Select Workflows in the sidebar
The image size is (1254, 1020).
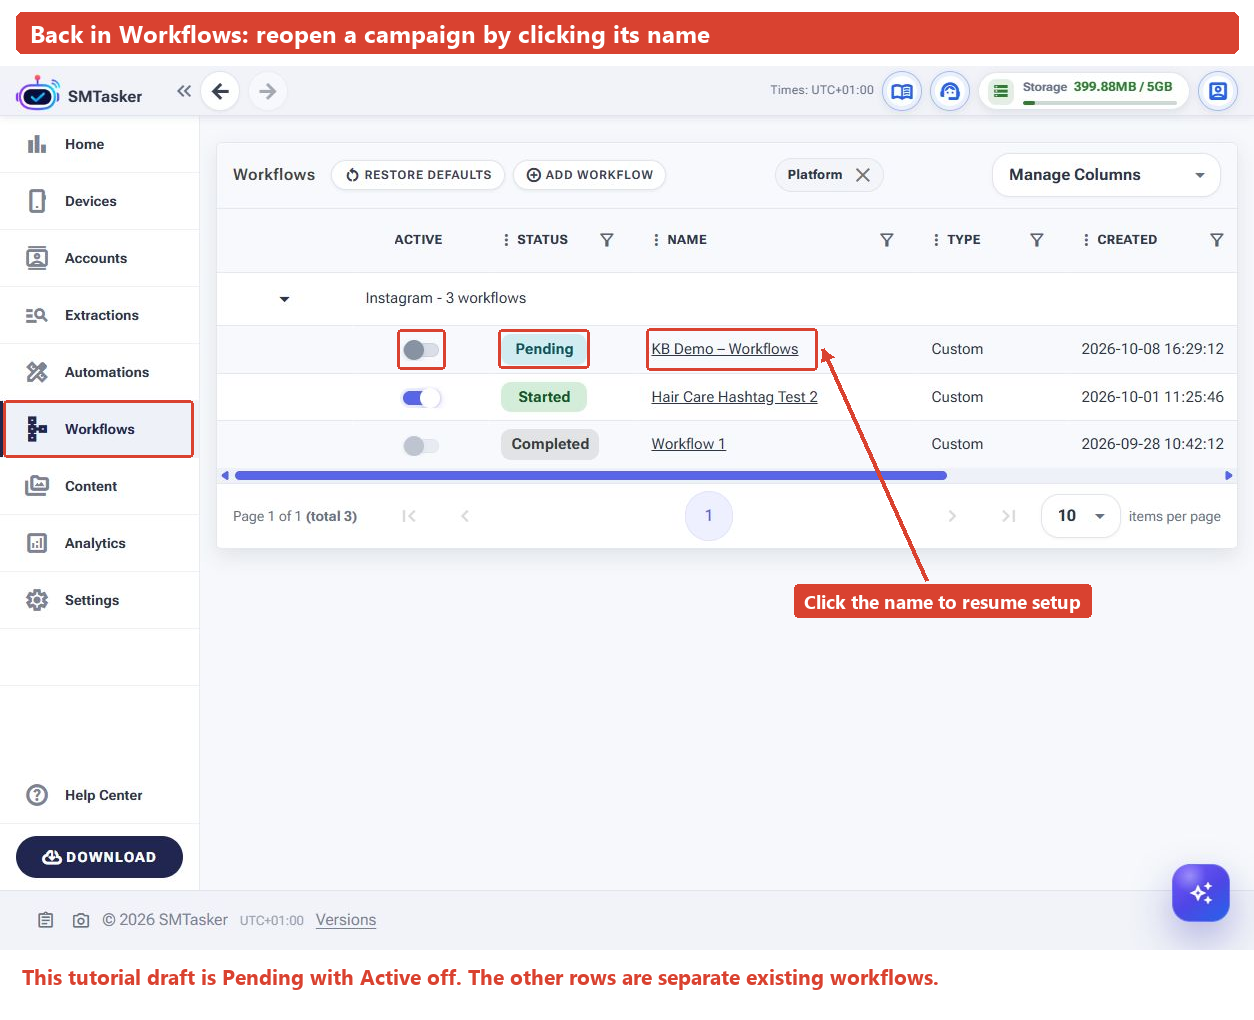pyautogui.click(x=100, y=429)
